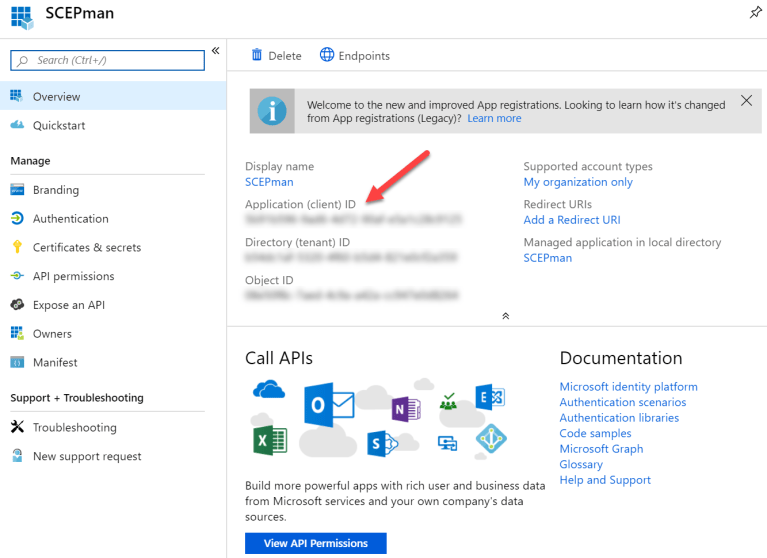Click the SharePoint icon in Call APIs
Image resolution: width=767 pixels, height=558 pixels.
(x=382, y=444)
